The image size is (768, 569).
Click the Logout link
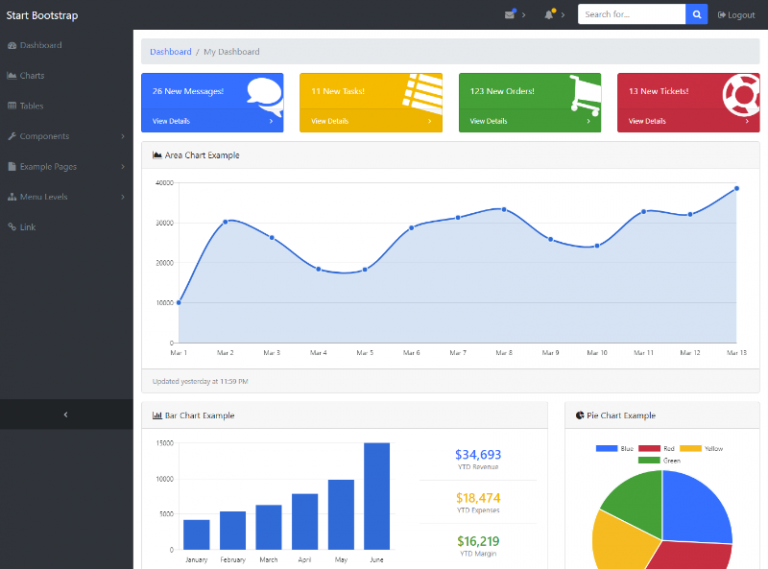click(x=736, y=15)
